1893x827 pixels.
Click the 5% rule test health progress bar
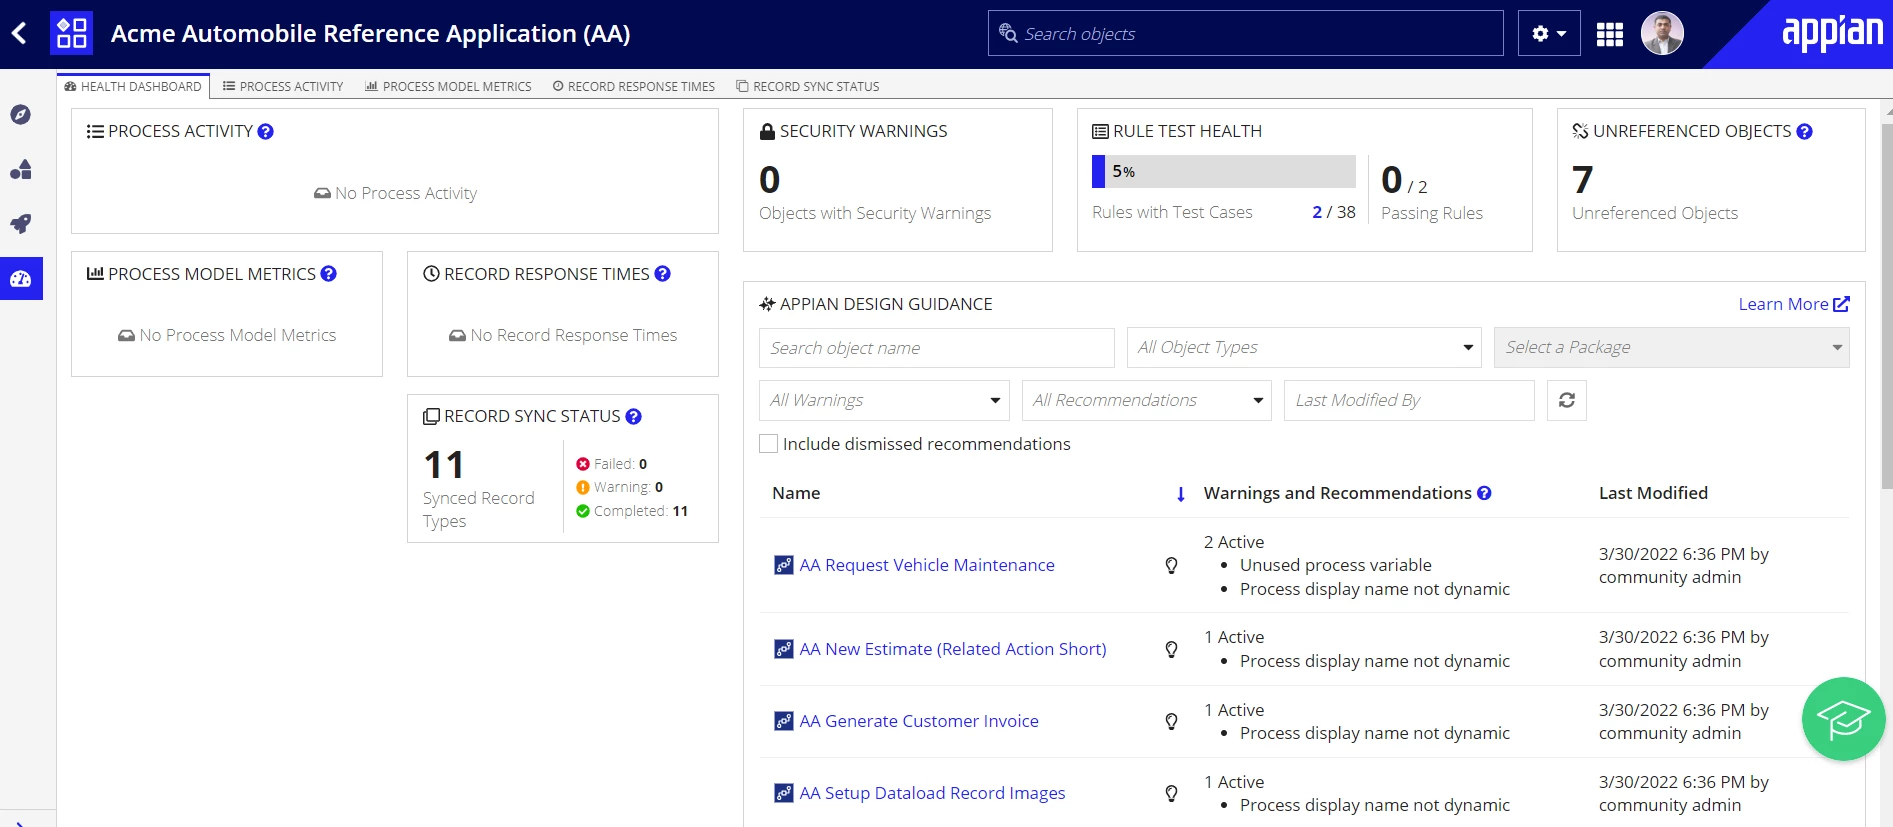tap(1224, 171)
